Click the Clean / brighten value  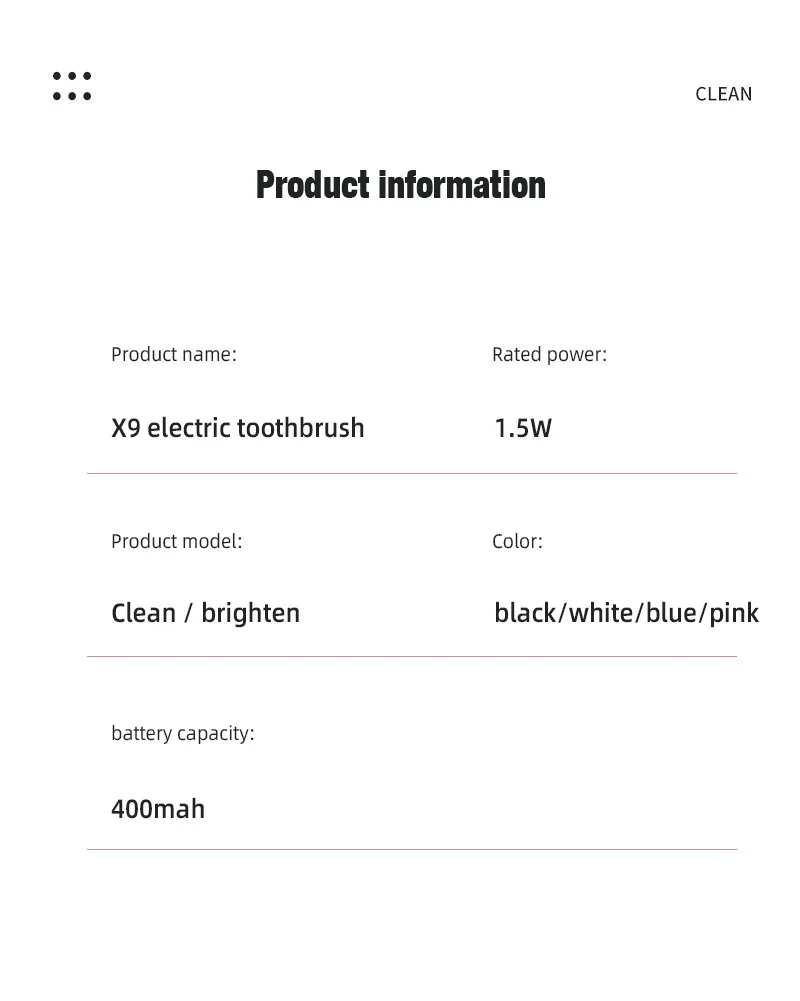[x=205, y=613]
